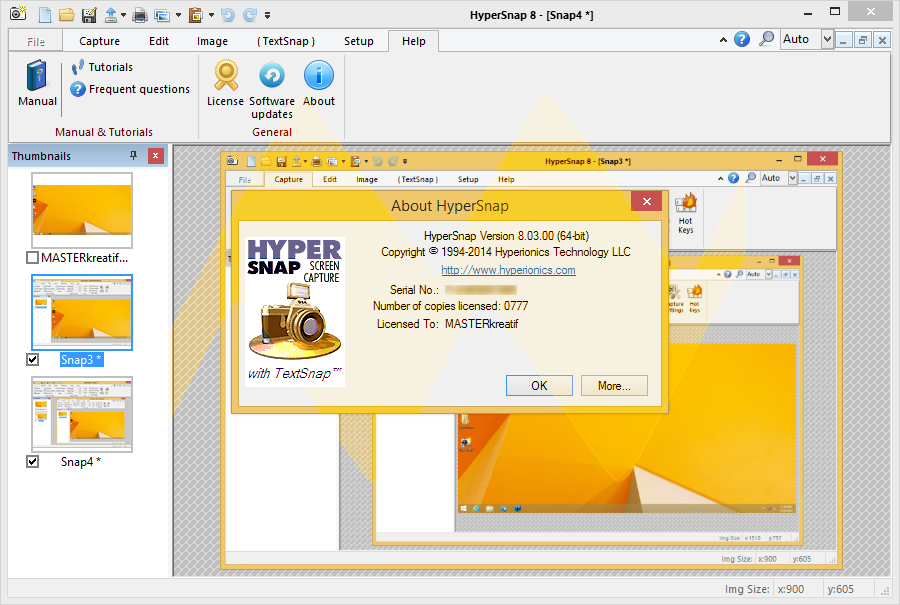This screenshot has height=605, width=900.
Task: Click OK in the captured About HyperSnap dialog
Action: pos(539,386)
